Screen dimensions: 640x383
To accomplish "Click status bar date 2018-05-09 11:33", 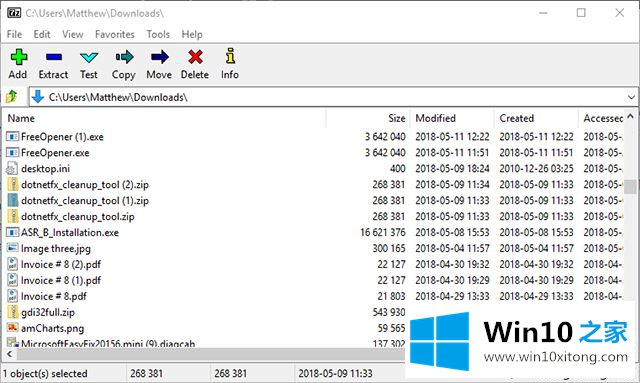I will (335, 374).
